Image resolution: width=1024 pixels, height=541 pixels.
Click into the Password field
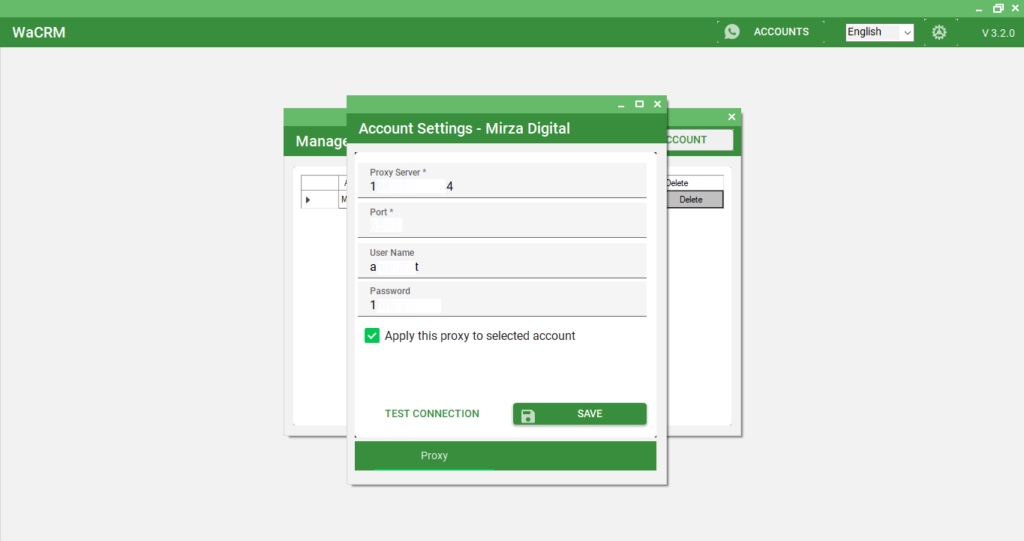[502, 299]
